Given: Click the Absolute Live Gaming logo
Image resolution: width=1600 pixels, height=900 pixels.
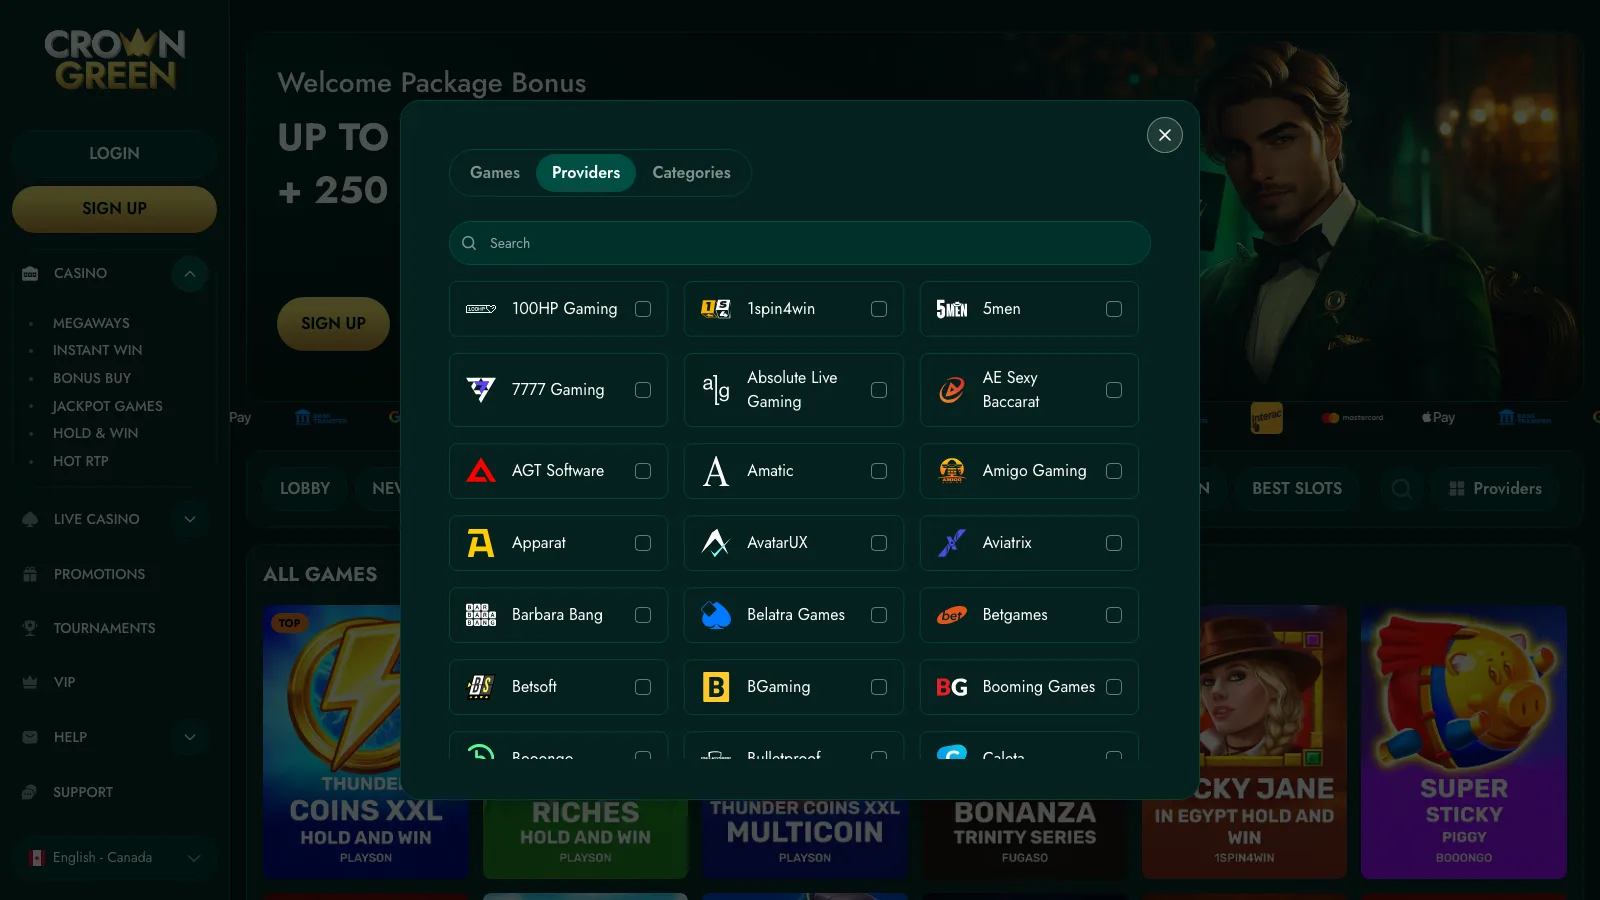Looking at the screenshot, I should 716,390.
